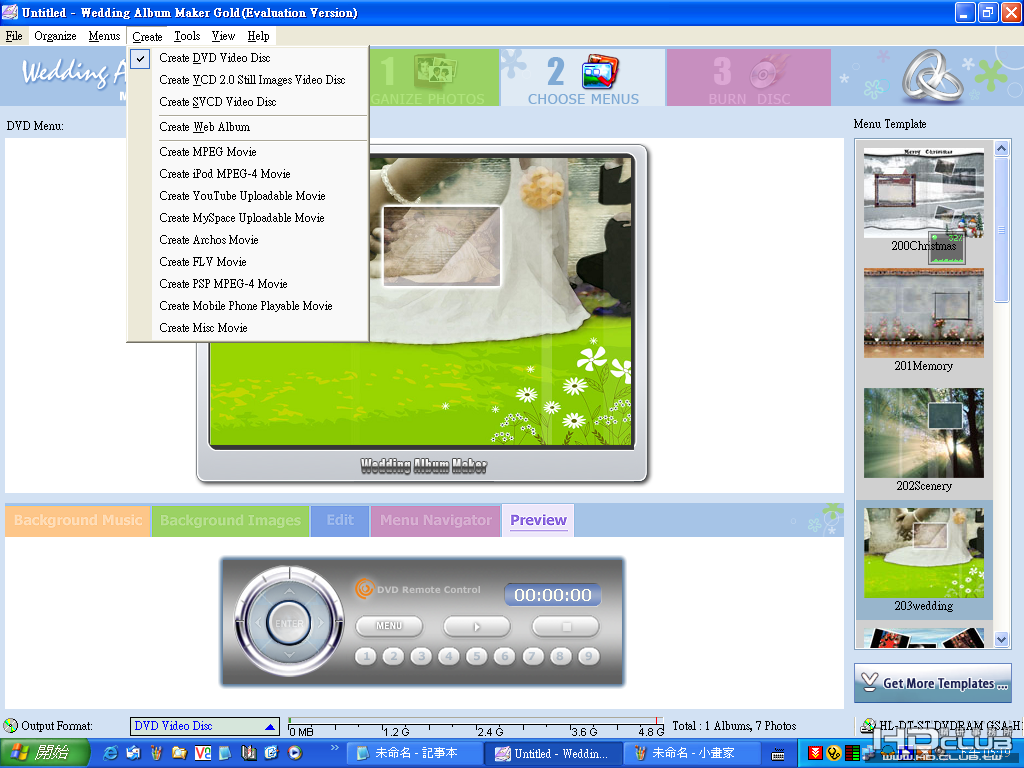1024x768 pixels.
Task: Switch to the Background Music tab
Action: click(78, 520)
